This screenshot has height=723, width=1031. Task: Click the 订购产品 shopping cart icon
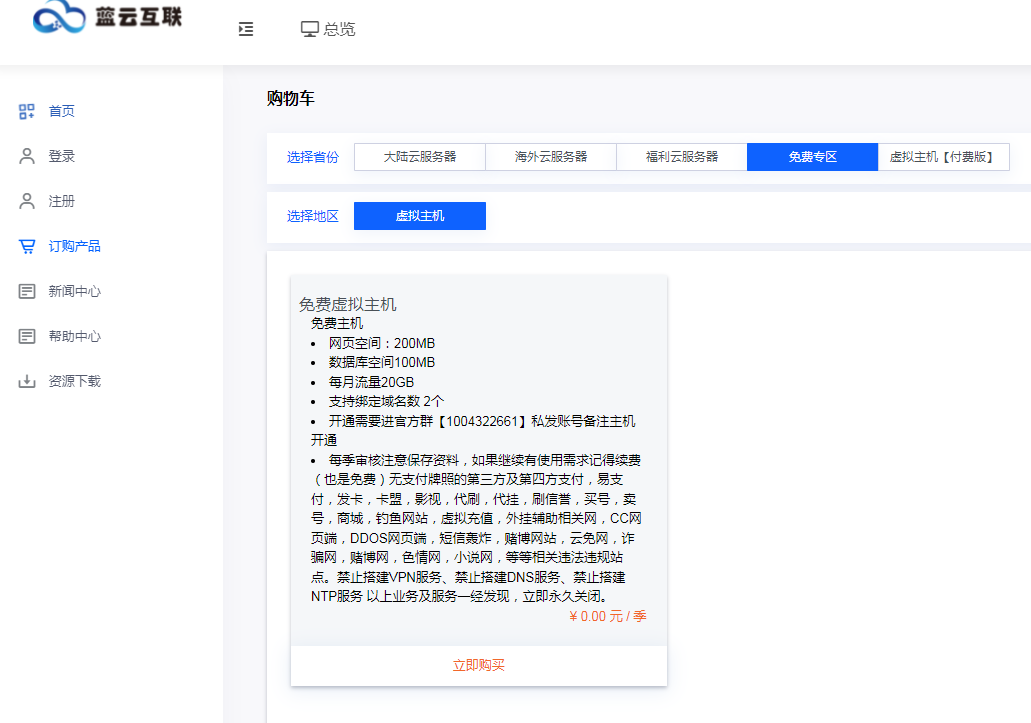27,246
